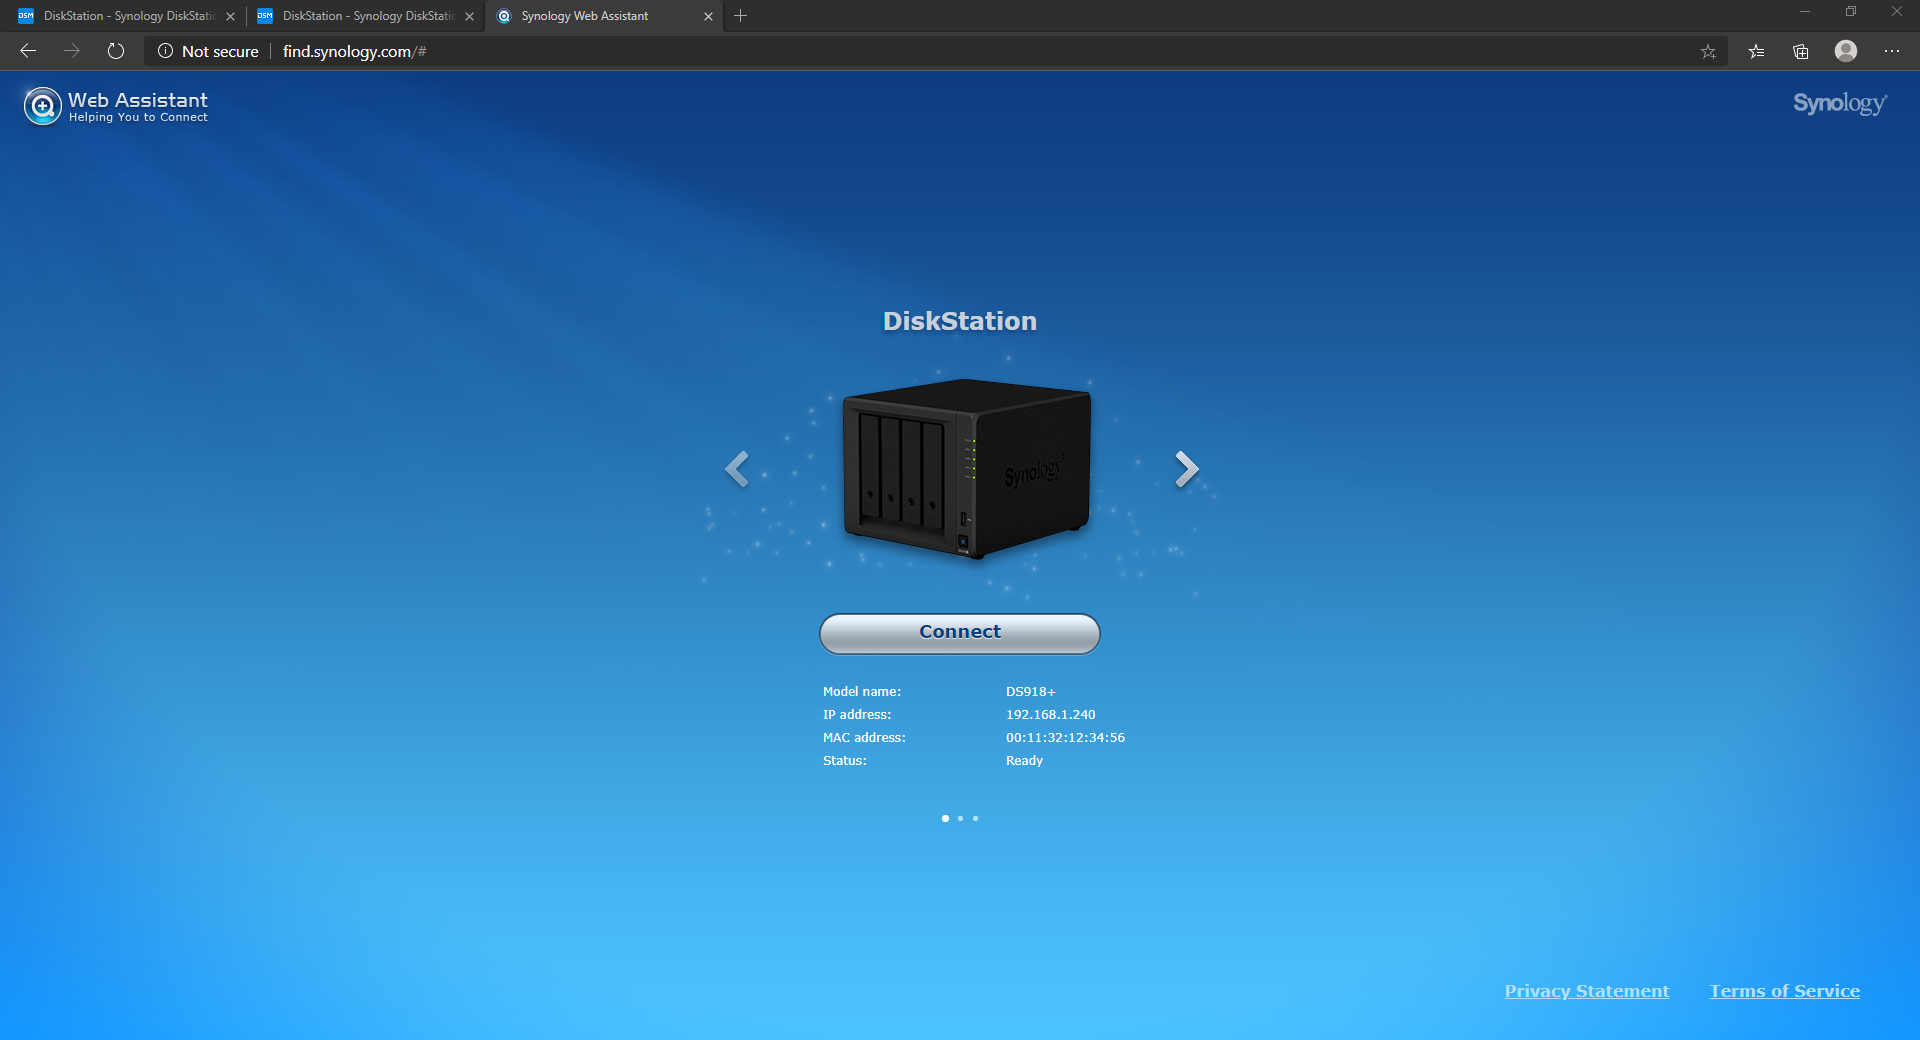
Task: Click the model name DS918+
Action: point(1030,692)
